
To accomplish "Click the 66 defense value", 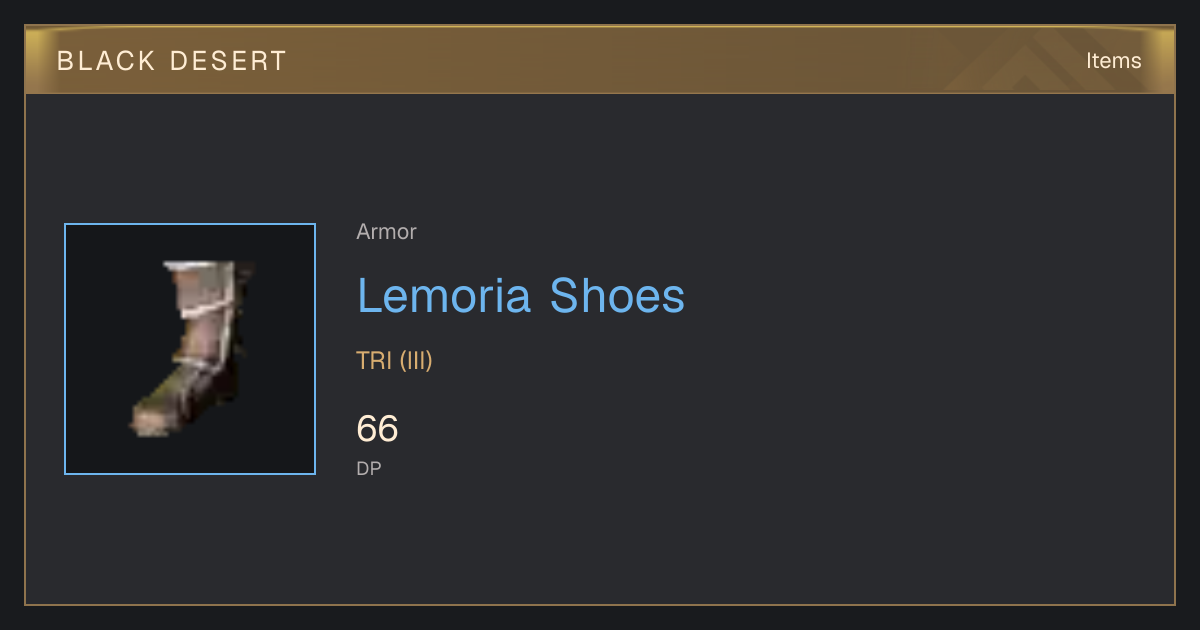I will 377,429.
